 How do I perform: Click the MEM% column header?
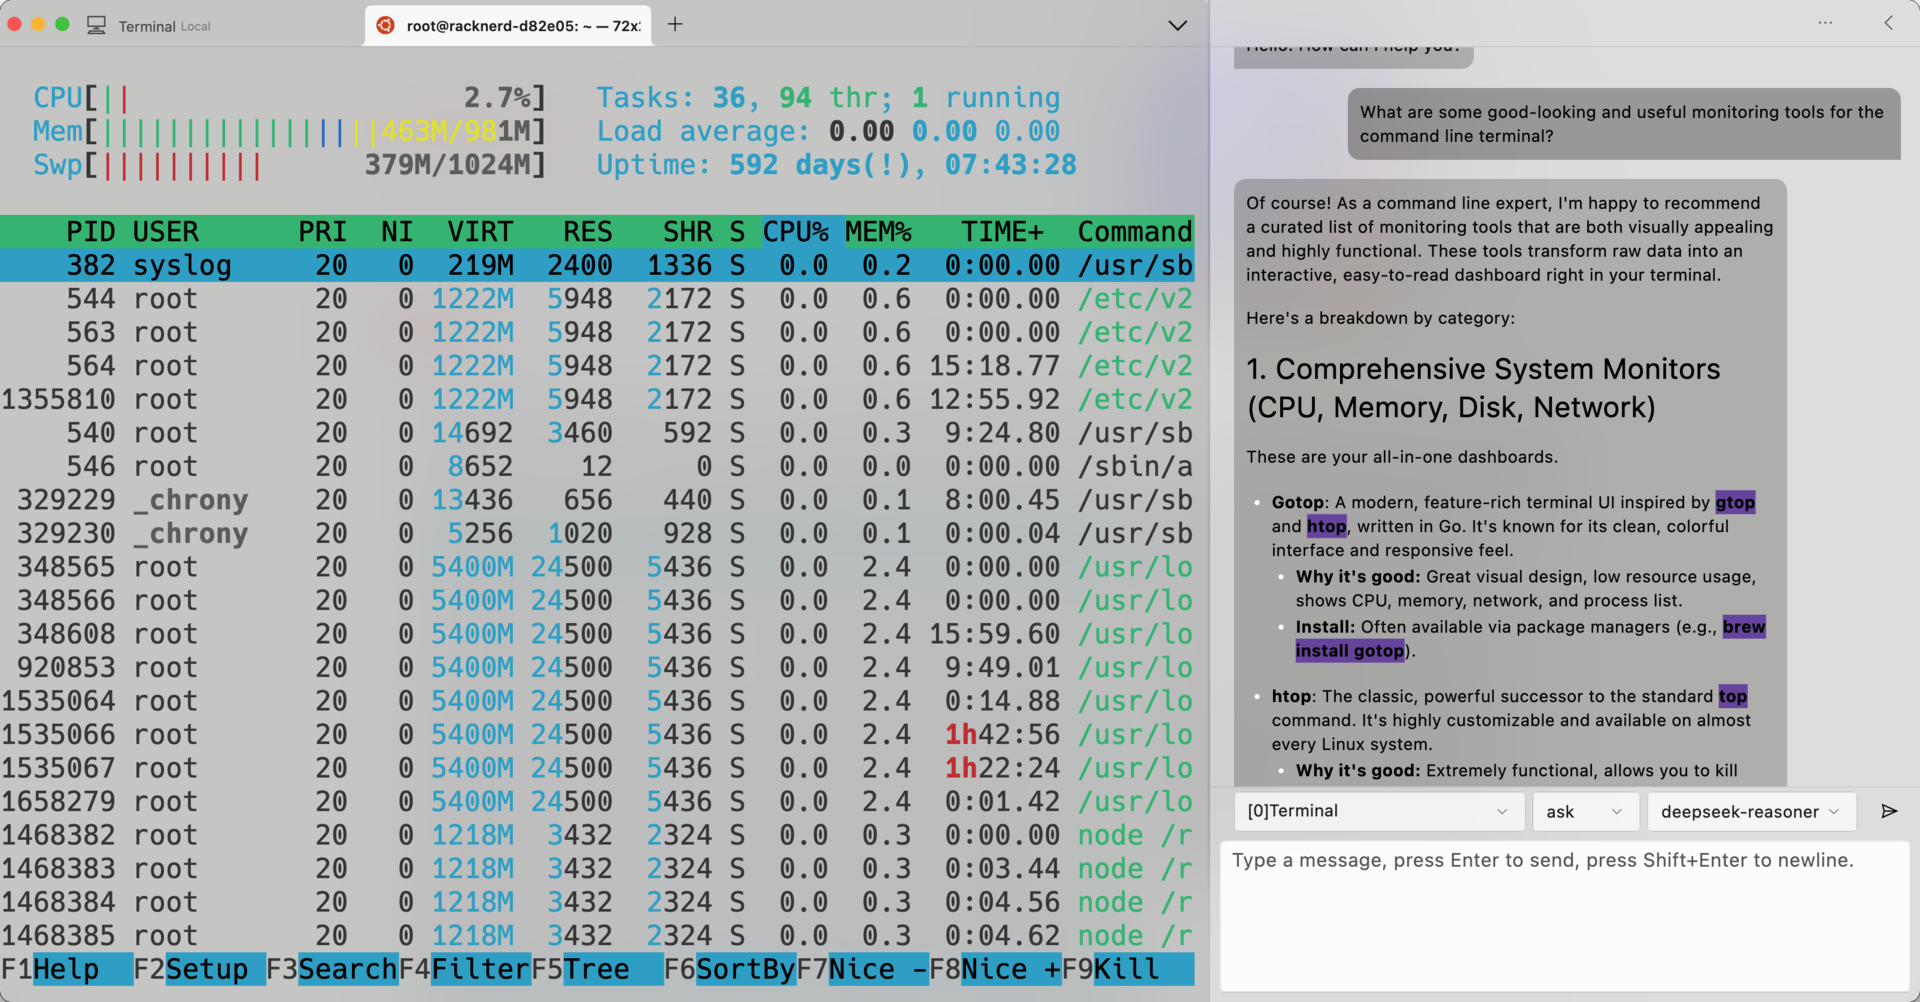878,232
